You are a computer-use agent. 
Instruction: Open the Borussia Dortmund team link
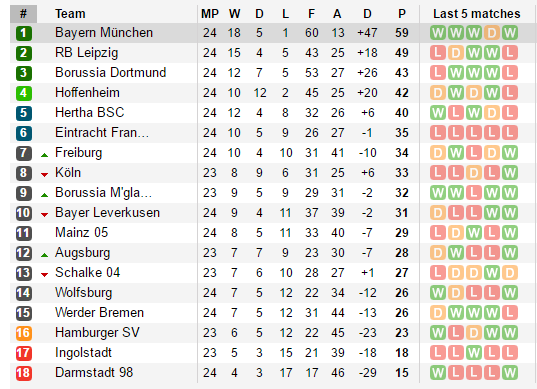[111, 73]
